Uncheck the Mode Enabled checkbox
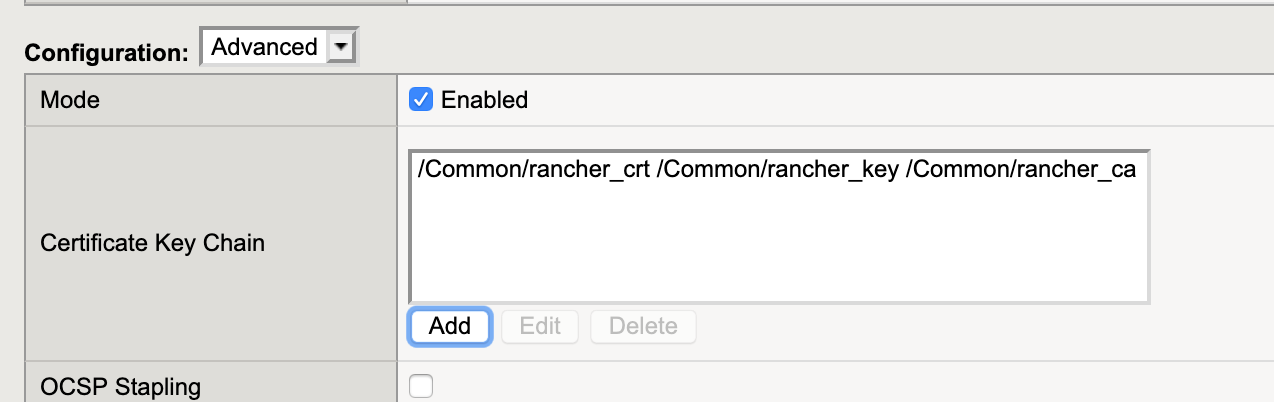The image size is (1274, 402). coord(421,99)
